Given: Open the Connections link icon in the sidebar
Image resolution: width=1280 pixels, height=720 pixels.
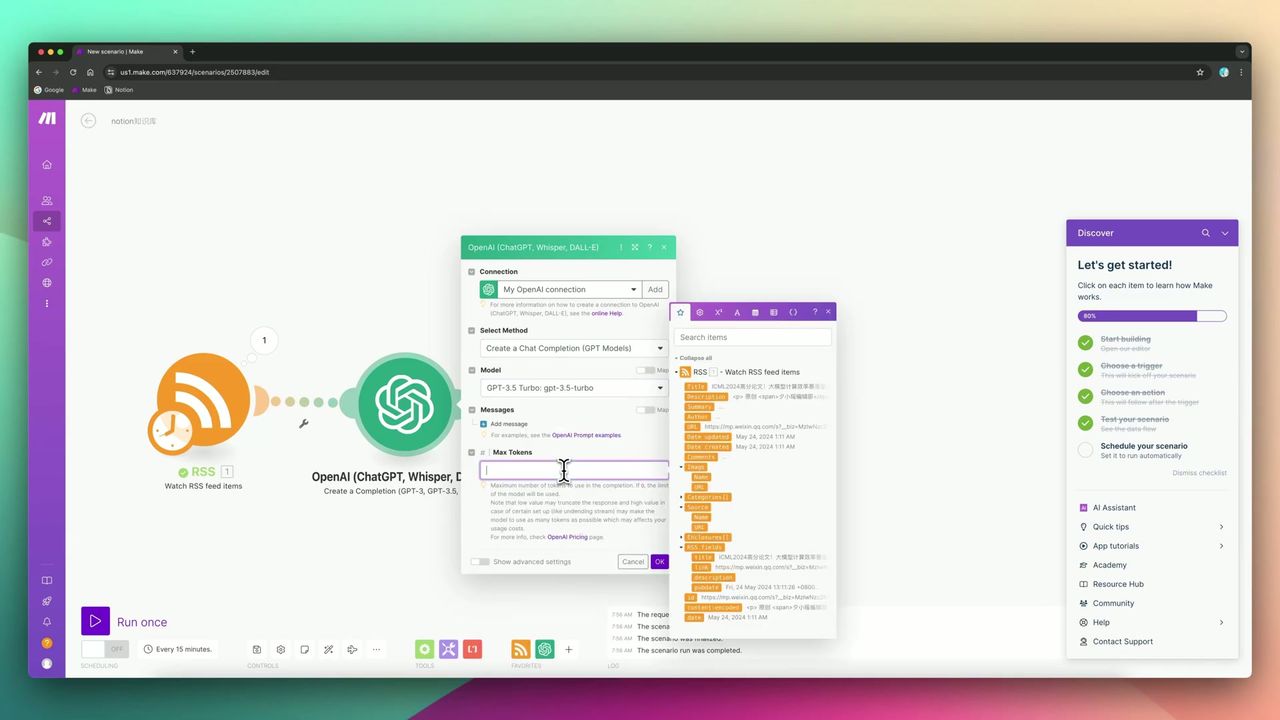Looking at the screenshot, I should click(46, 262).
